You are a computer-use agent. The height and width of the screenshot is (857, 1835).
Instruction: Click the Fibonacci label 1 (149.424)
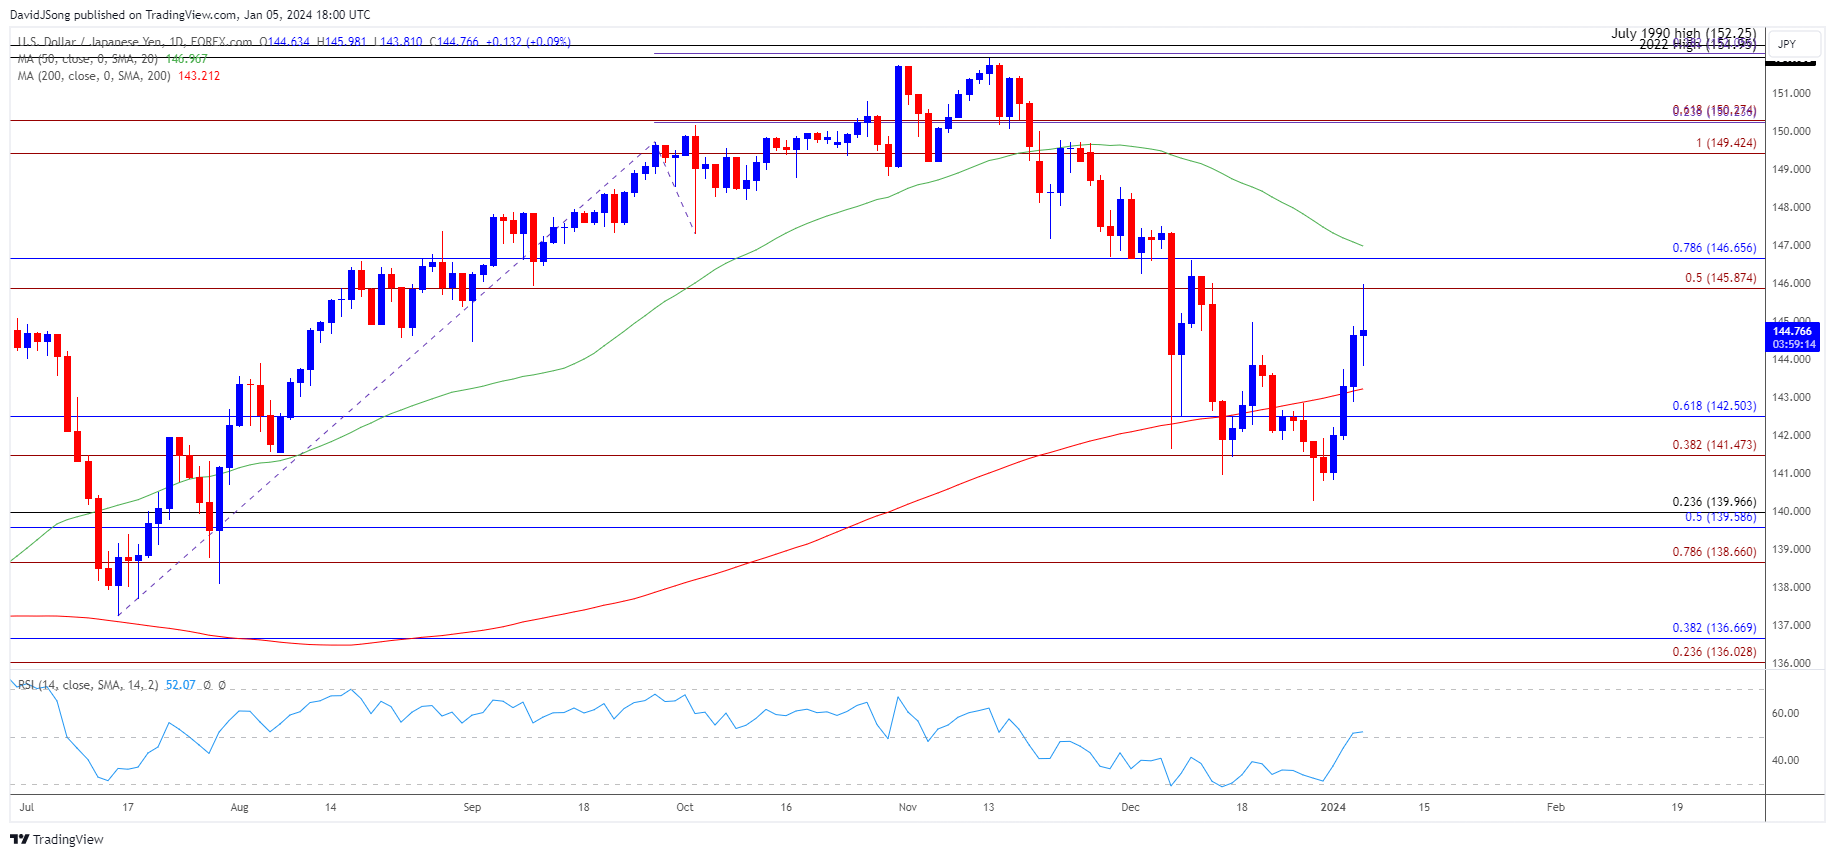1726,143
